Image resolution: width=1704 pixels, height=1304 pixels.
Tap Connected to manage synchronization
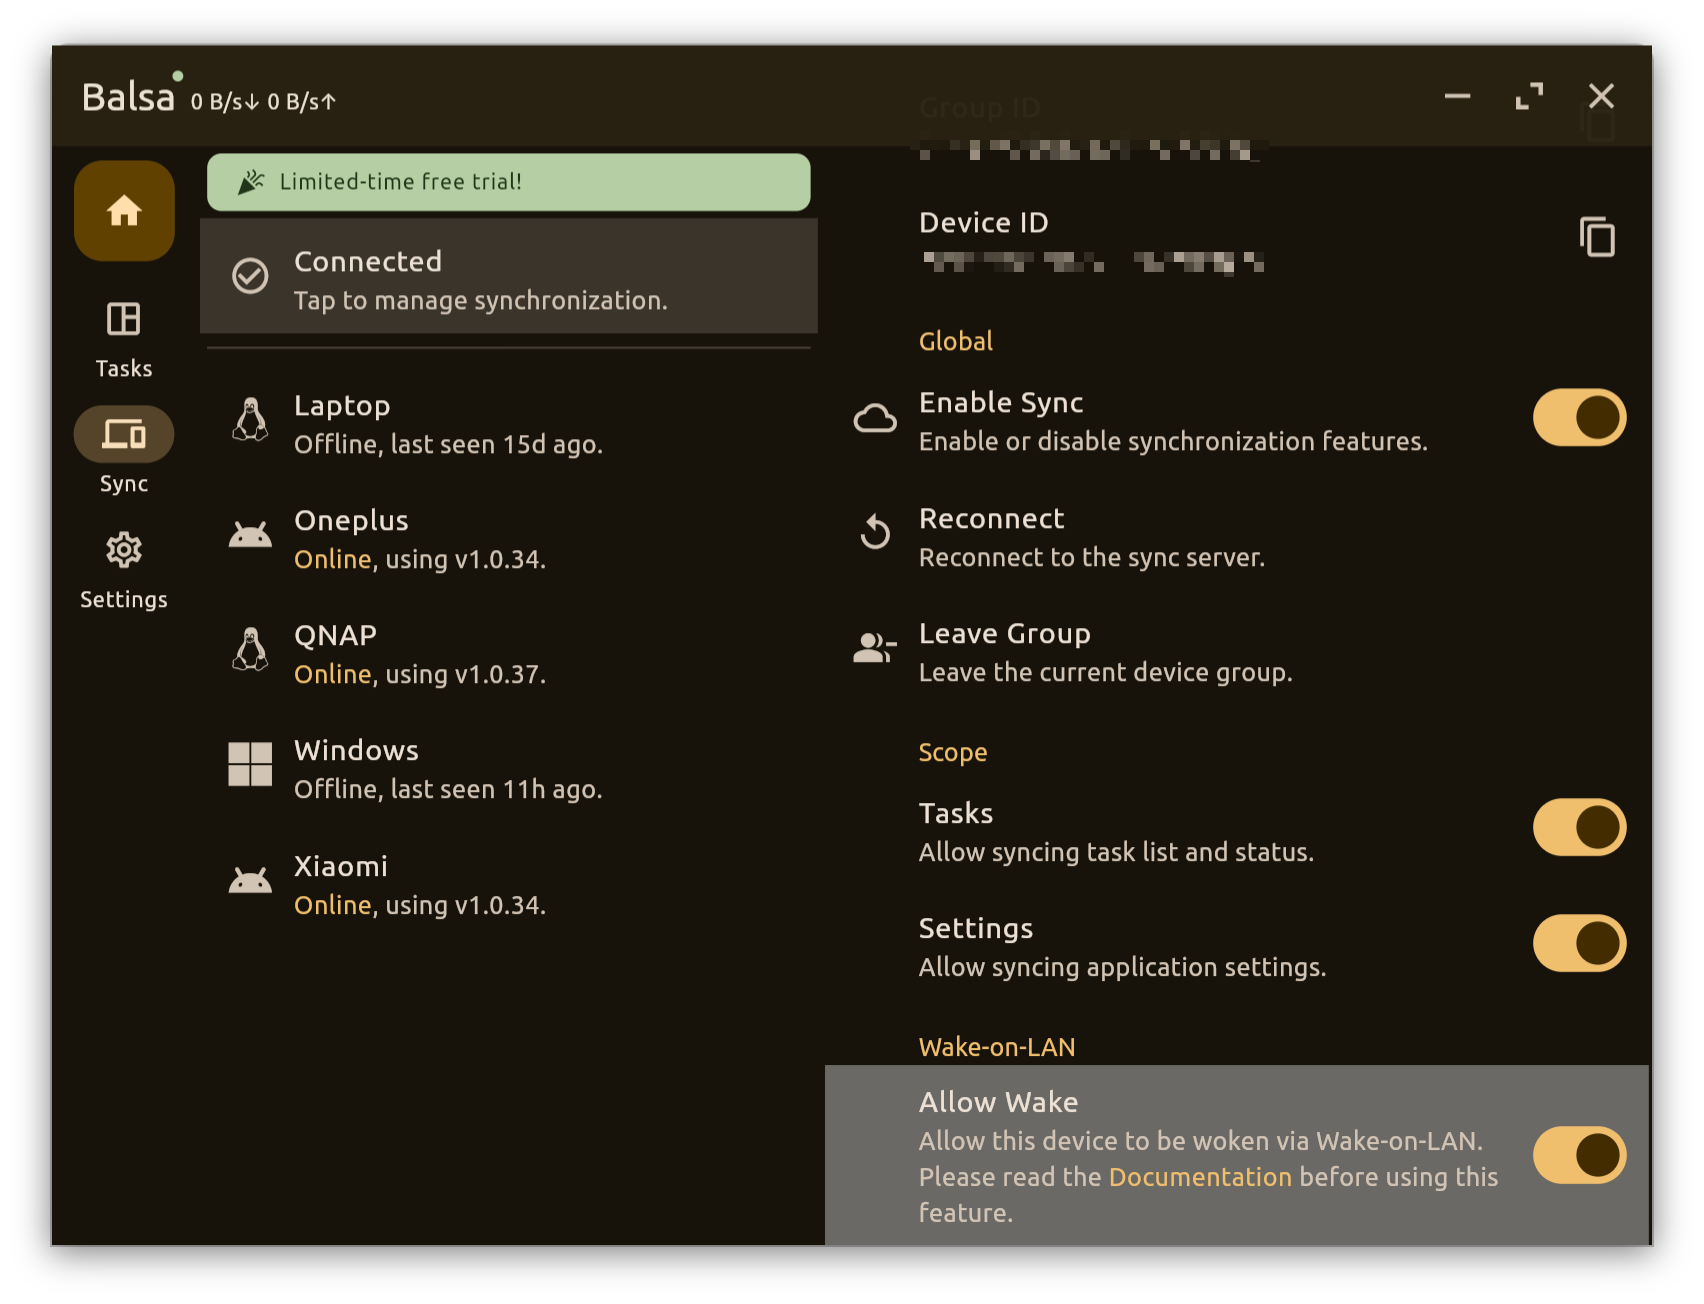508,277
